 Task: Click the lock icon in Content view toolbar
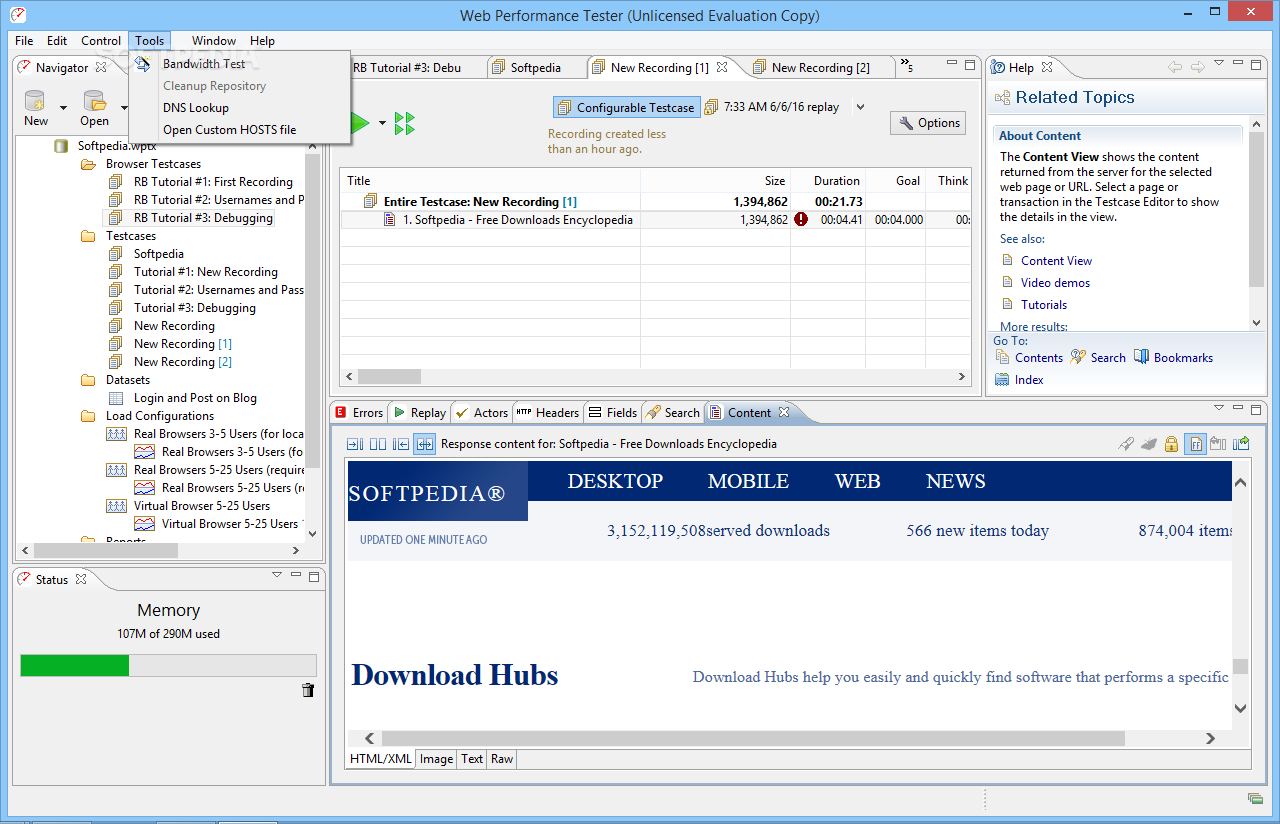pyautogui.click(x=1171, y=444)
